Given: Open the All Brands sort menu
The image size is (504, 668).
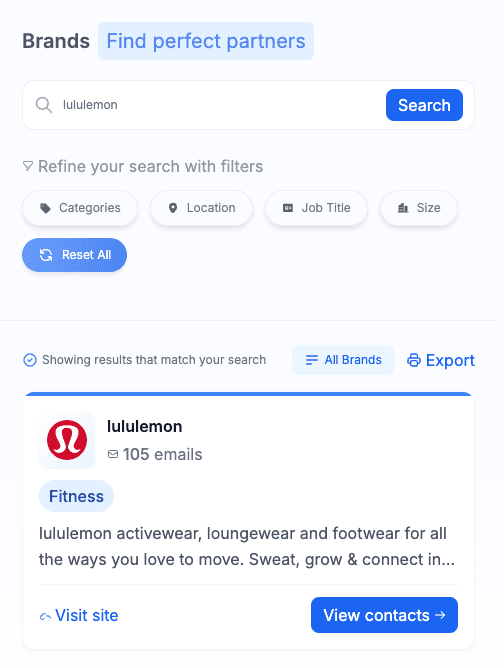Looking at the screenshot, I should (x=343, y=360).
